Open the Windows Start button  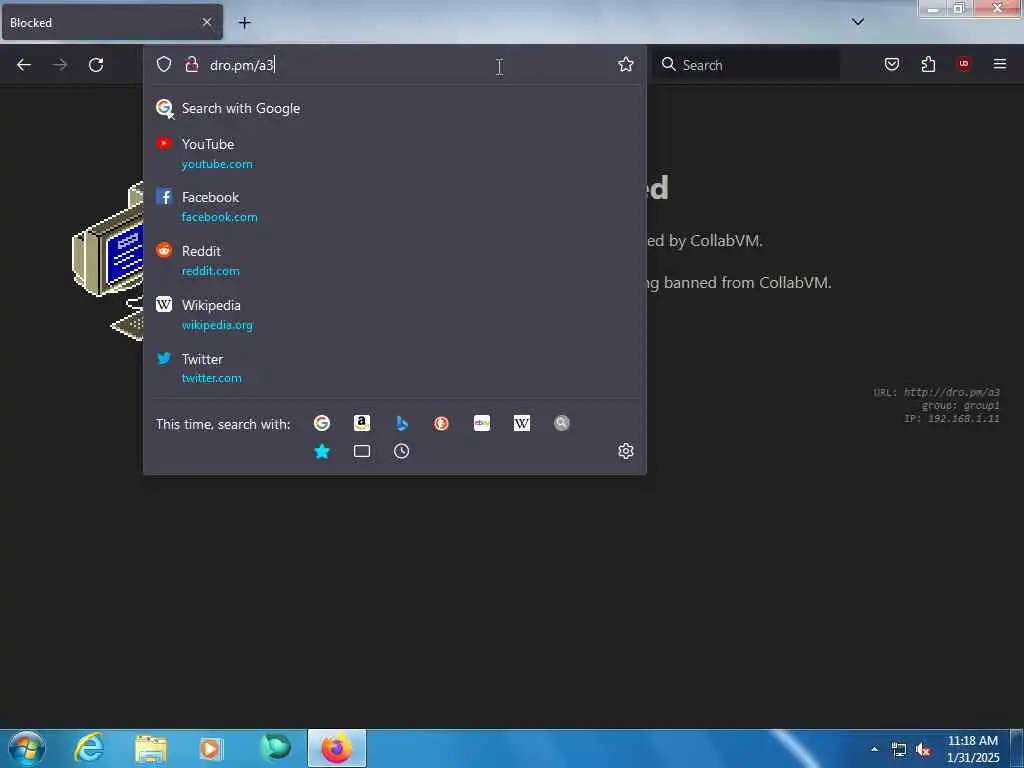pos(27,748)
